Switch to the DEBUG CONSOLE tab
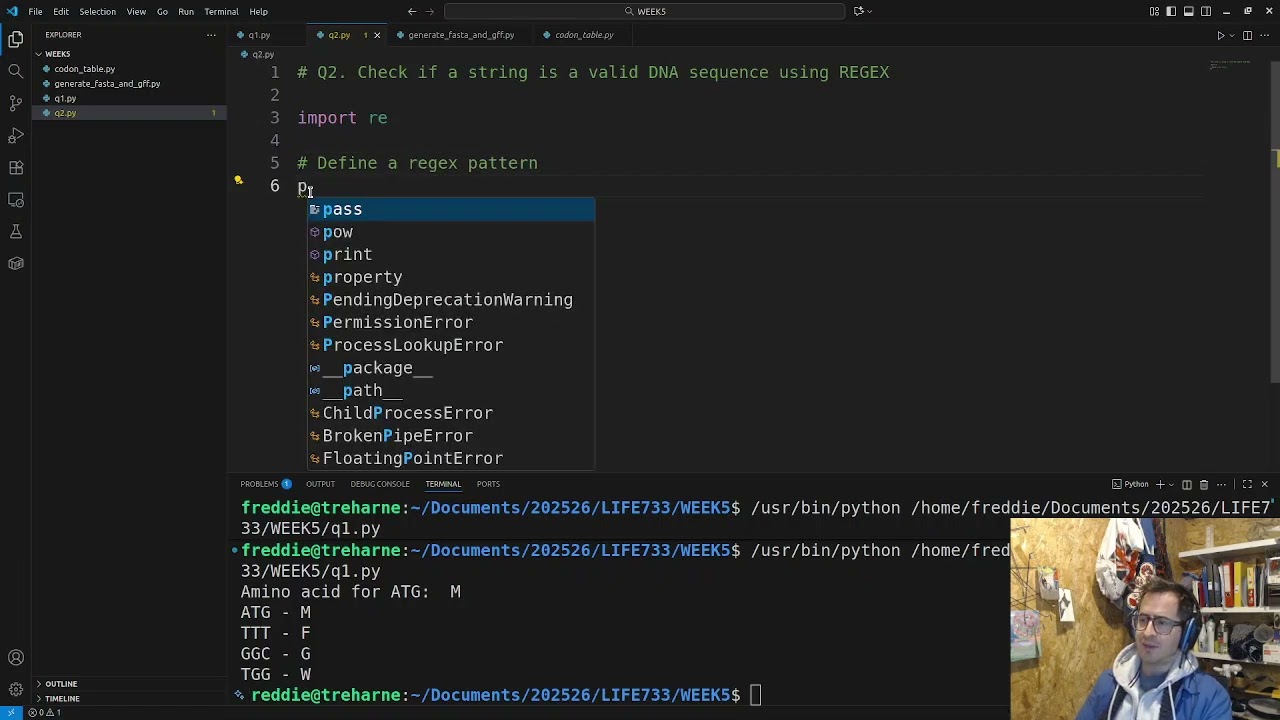This screenshot has width=1280, height=720. 380,484
